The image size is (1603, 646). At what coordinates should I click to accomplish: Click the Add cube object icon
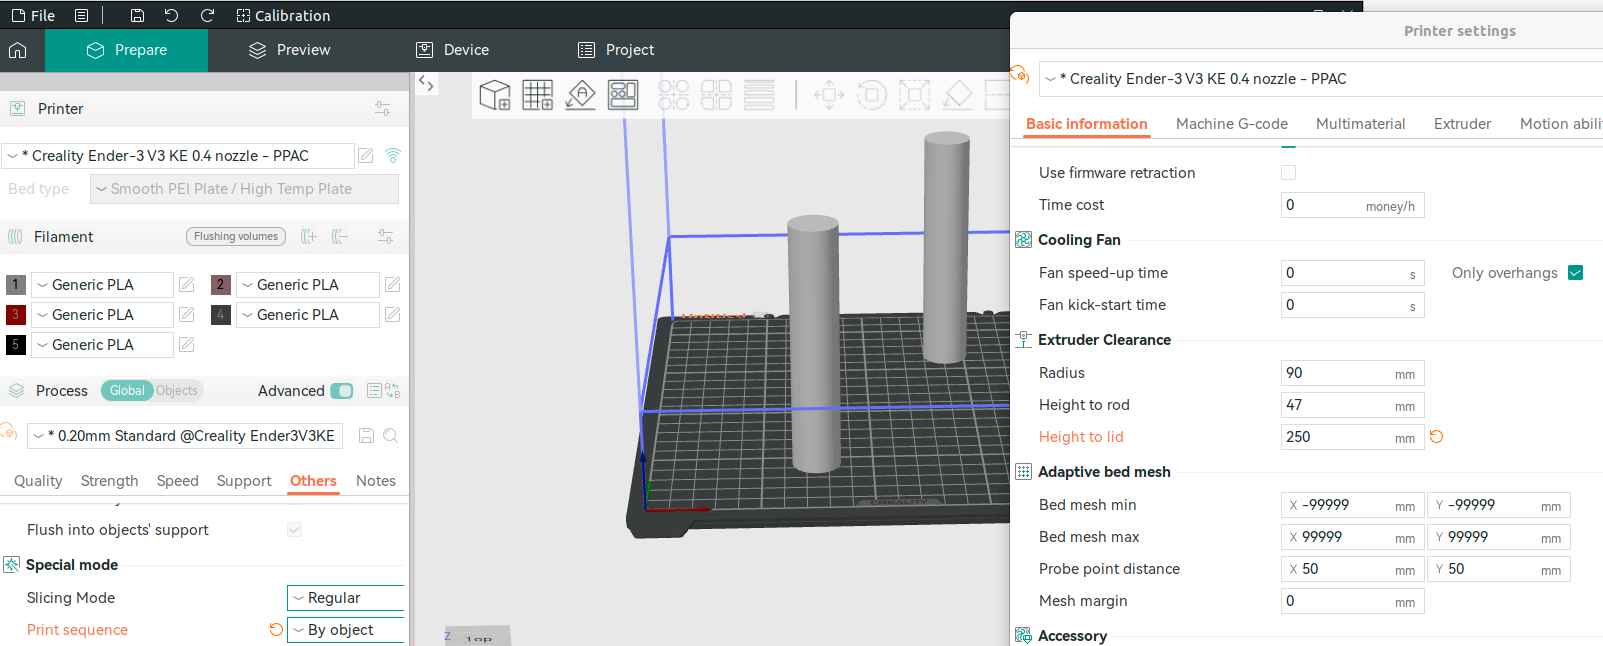pos(495,95)
